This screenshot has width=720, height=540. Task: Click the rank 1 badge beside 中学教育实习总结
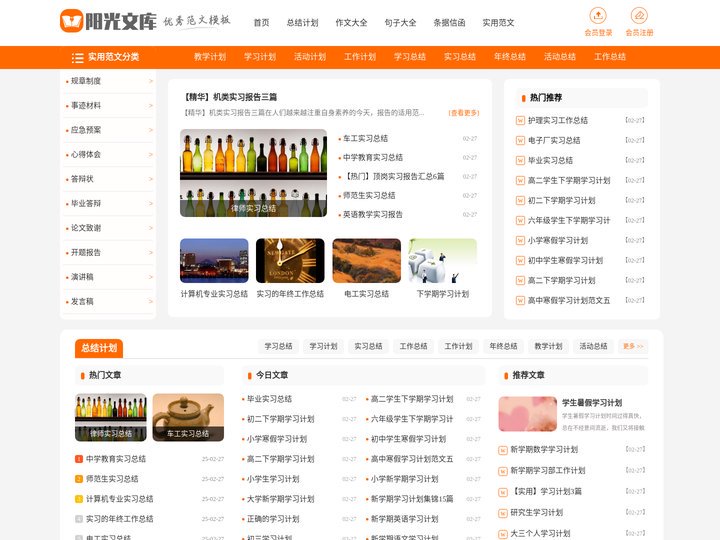(79, 459)
